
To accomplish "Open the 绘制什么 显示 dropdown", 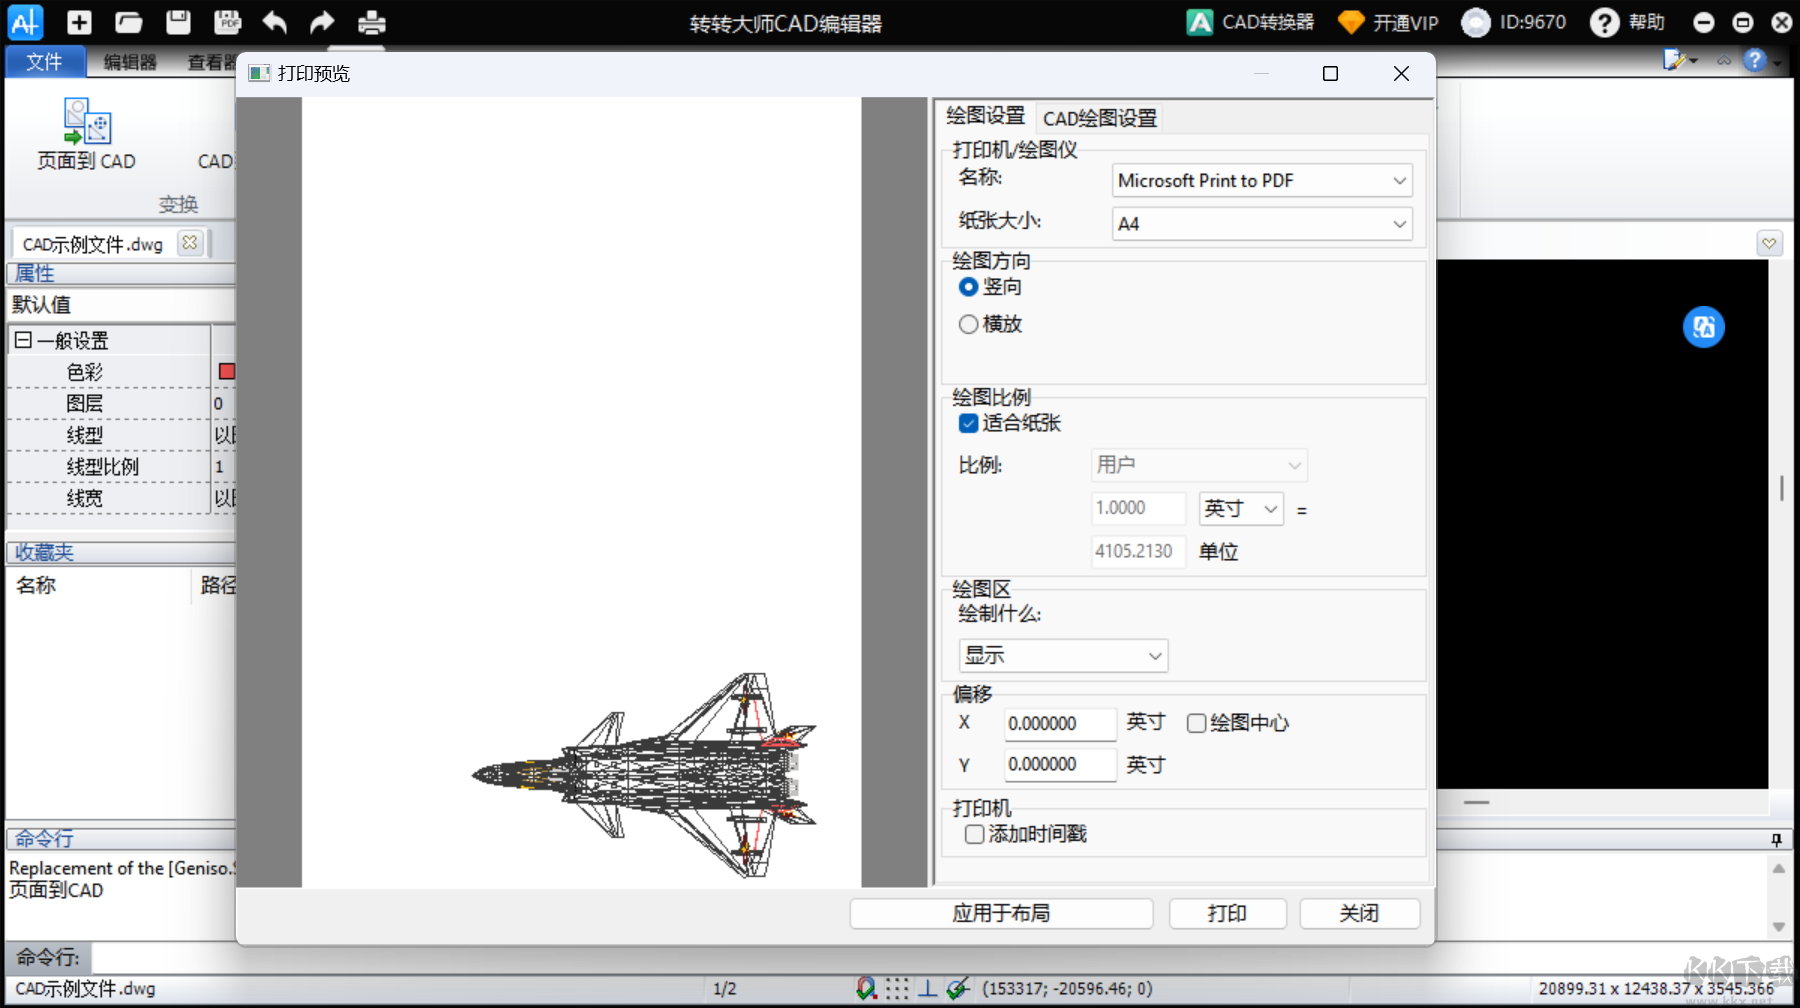I will point(1062,656).
